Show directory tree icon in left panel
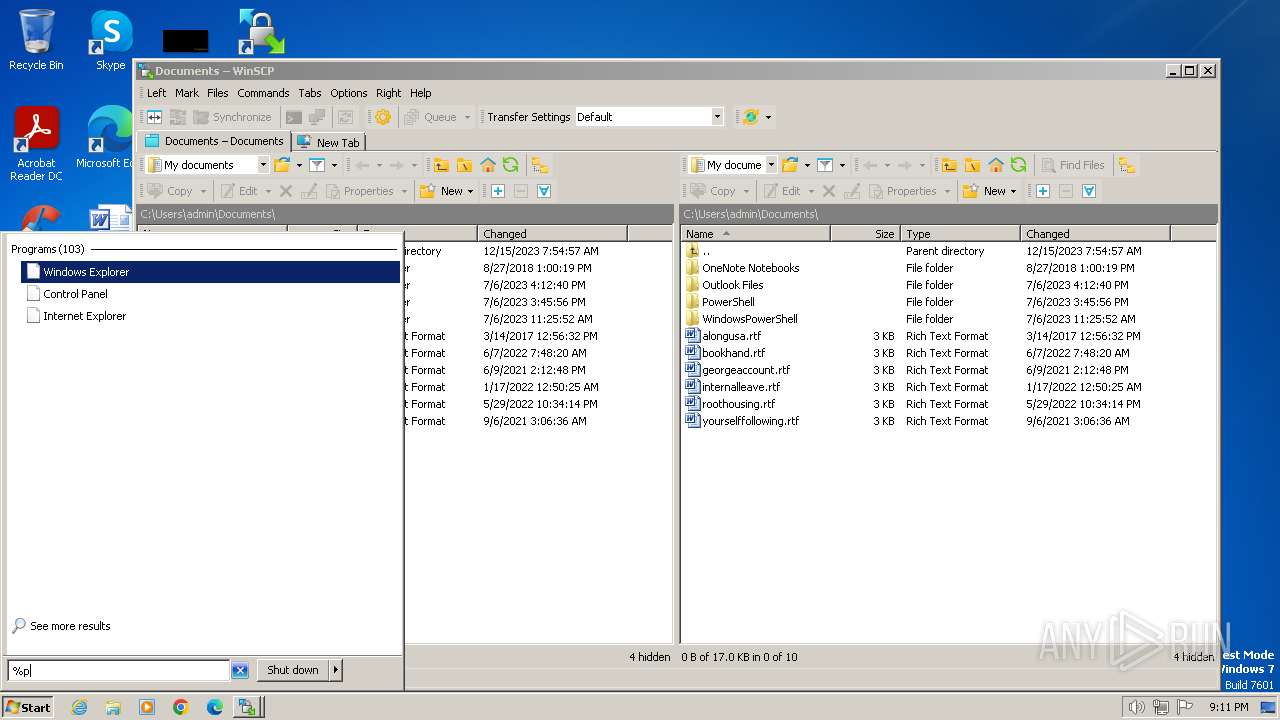This screenshot has height=720, width=1280. pyautogui.click(x=539, y=165)
